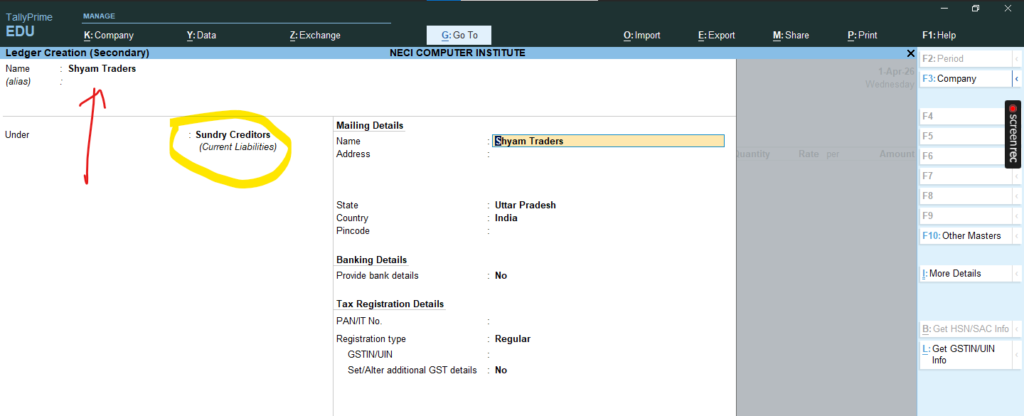Screen dimensions: 1024x416
Task: Open F1: Help
Action: (938, 35)
